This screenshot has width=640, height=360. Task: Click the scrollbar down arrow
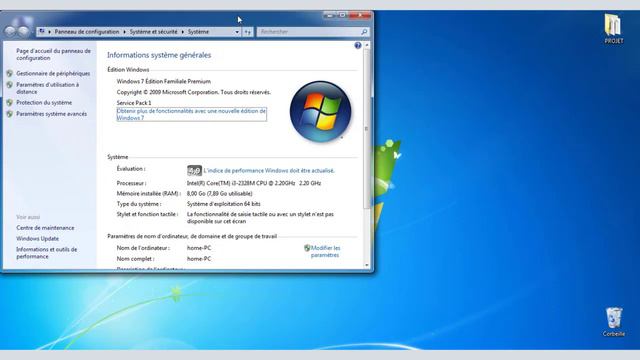pos(367,265)
